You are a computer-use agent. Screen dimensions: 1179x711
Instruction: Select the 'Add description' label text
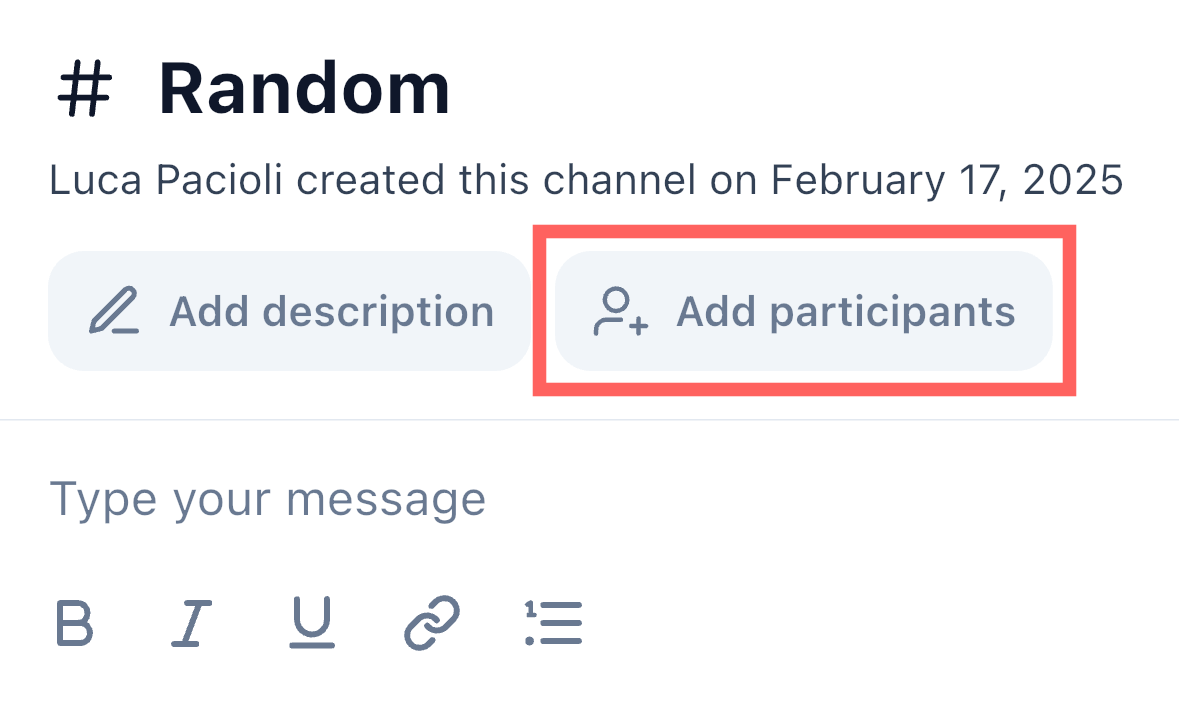331,311
